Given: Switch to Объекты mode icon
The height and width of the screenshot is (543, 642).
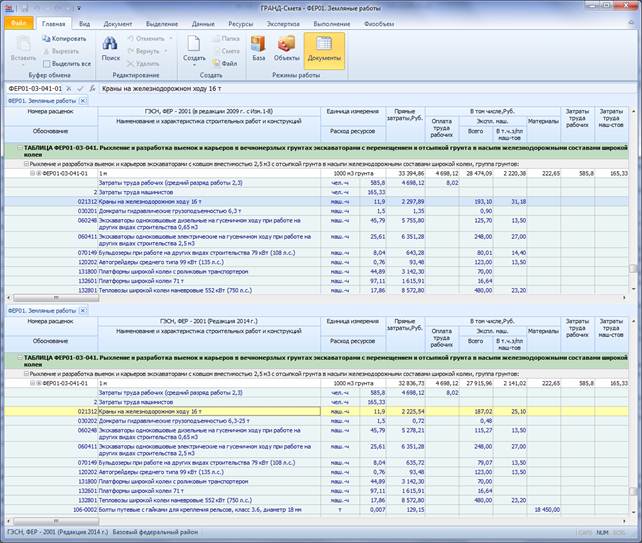Looking at the screenshot, I should tap(287, 46).
